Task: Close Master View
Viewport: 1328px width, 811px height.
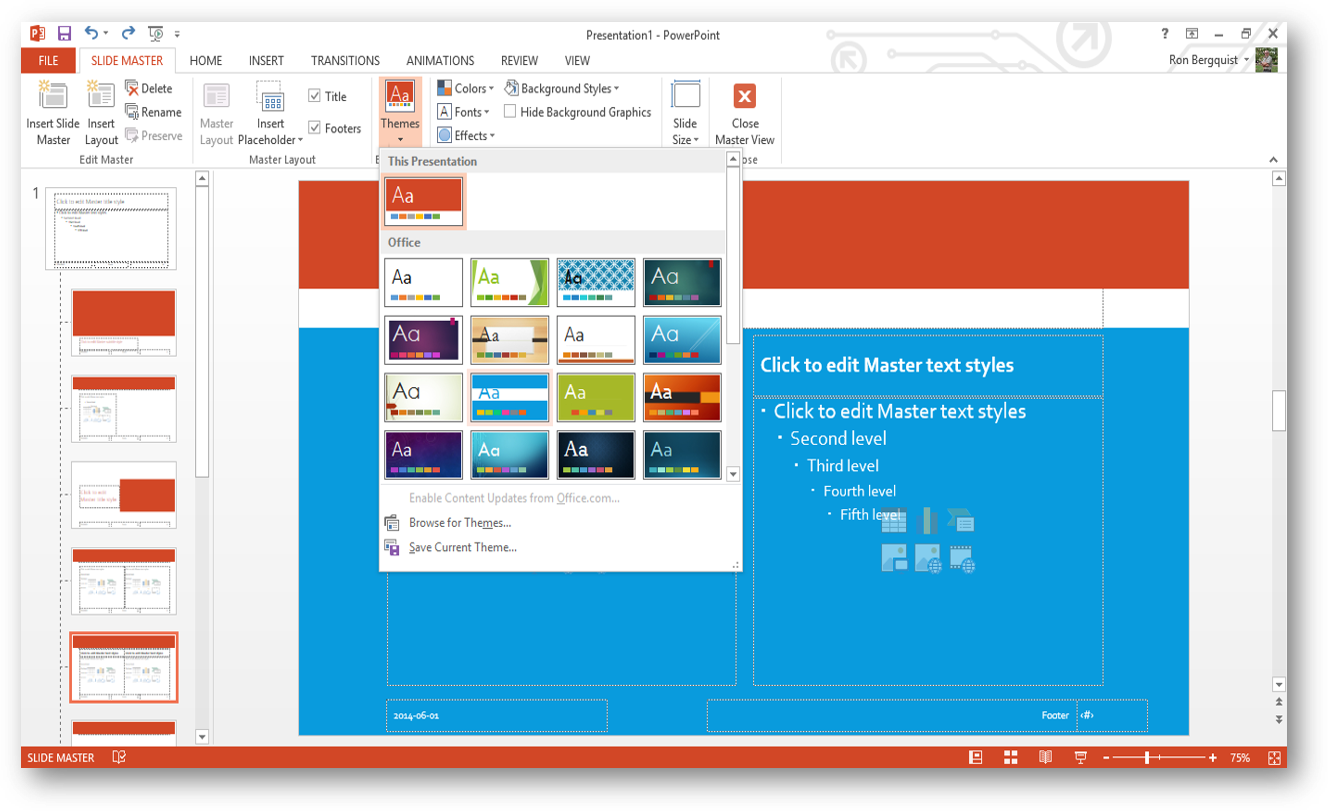Action: tap(745, 114)
